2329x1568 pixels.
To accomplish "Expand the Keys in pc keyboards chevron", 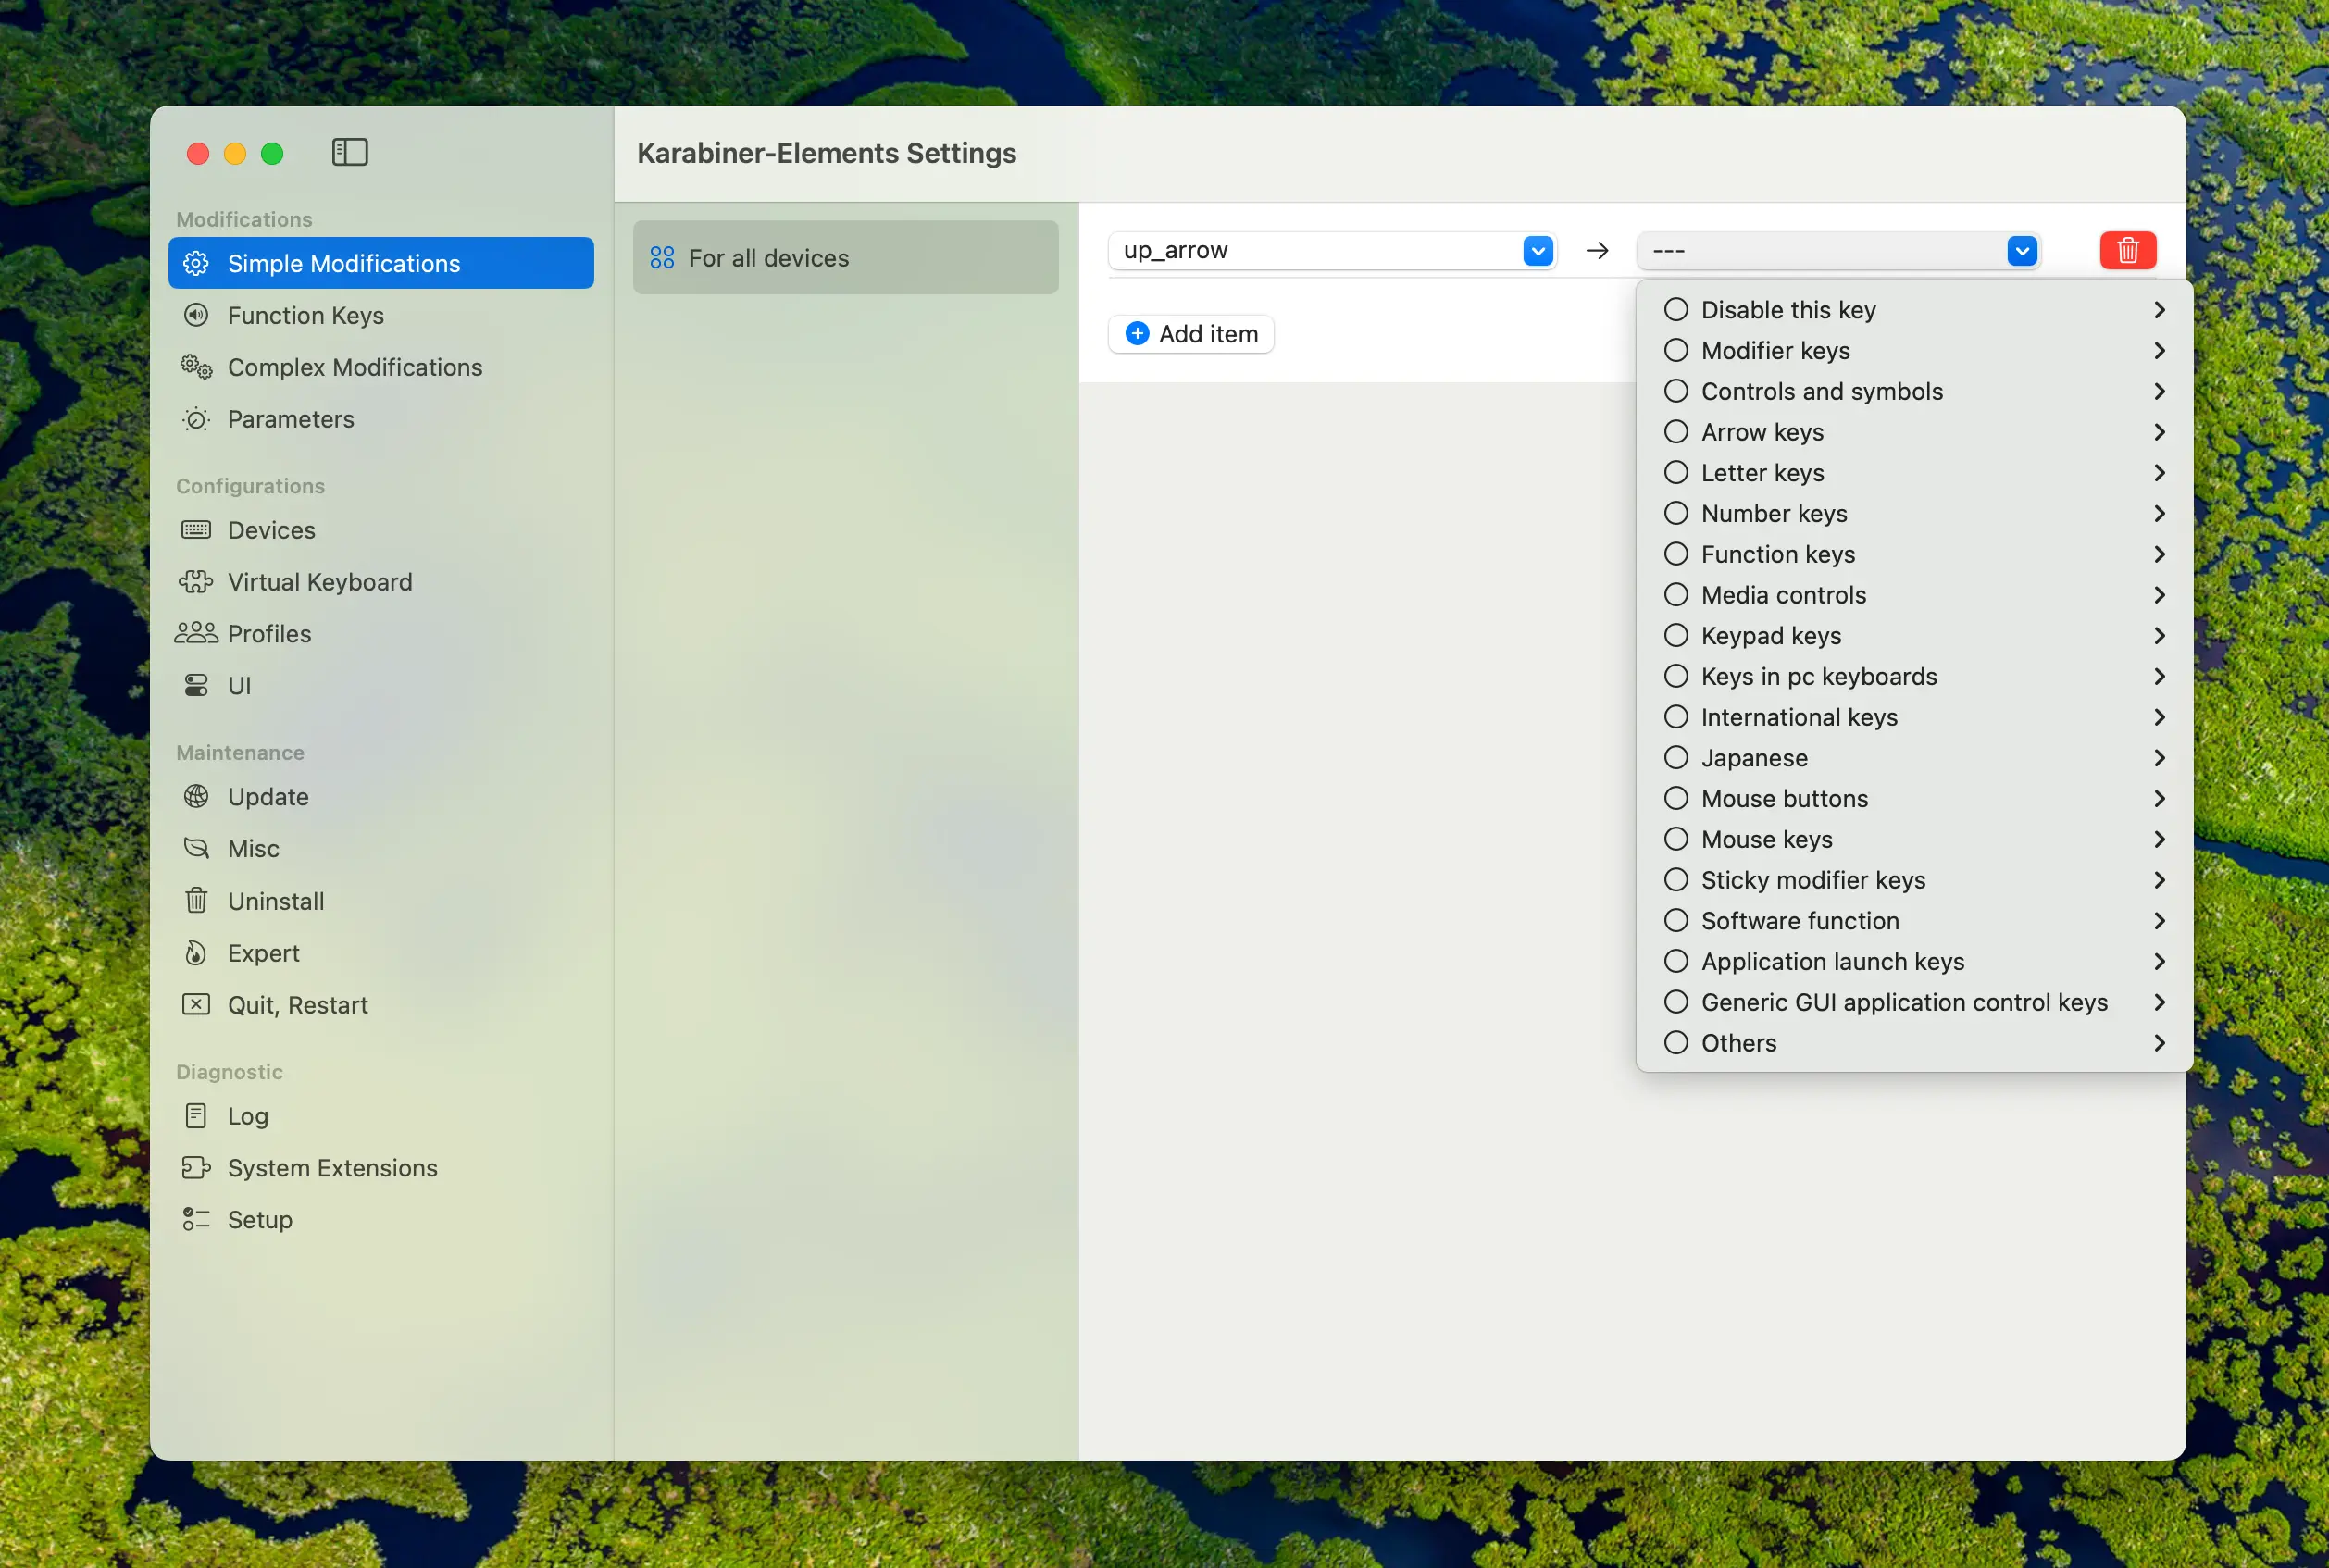I will pyautogui.click(x=2159, y=676).
